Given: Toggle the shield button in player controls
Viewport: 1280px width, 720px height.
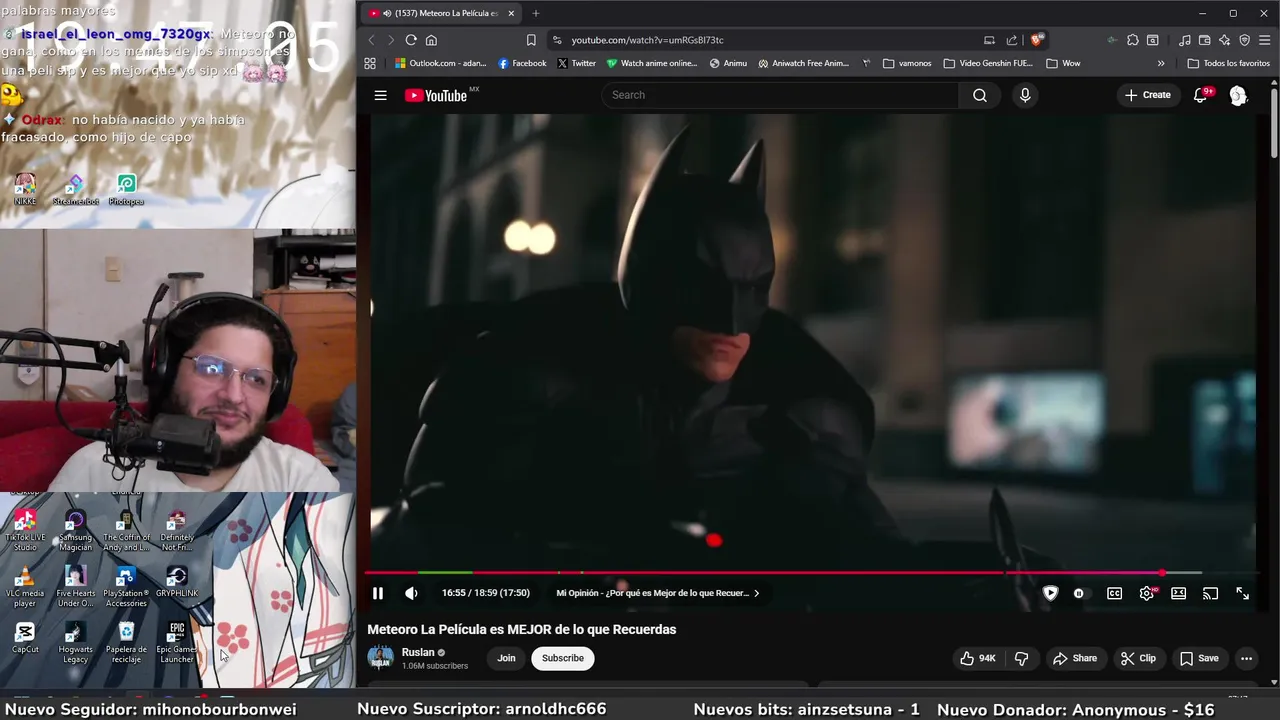Looking at the screenshot, I should click(x=1050, y=593).
